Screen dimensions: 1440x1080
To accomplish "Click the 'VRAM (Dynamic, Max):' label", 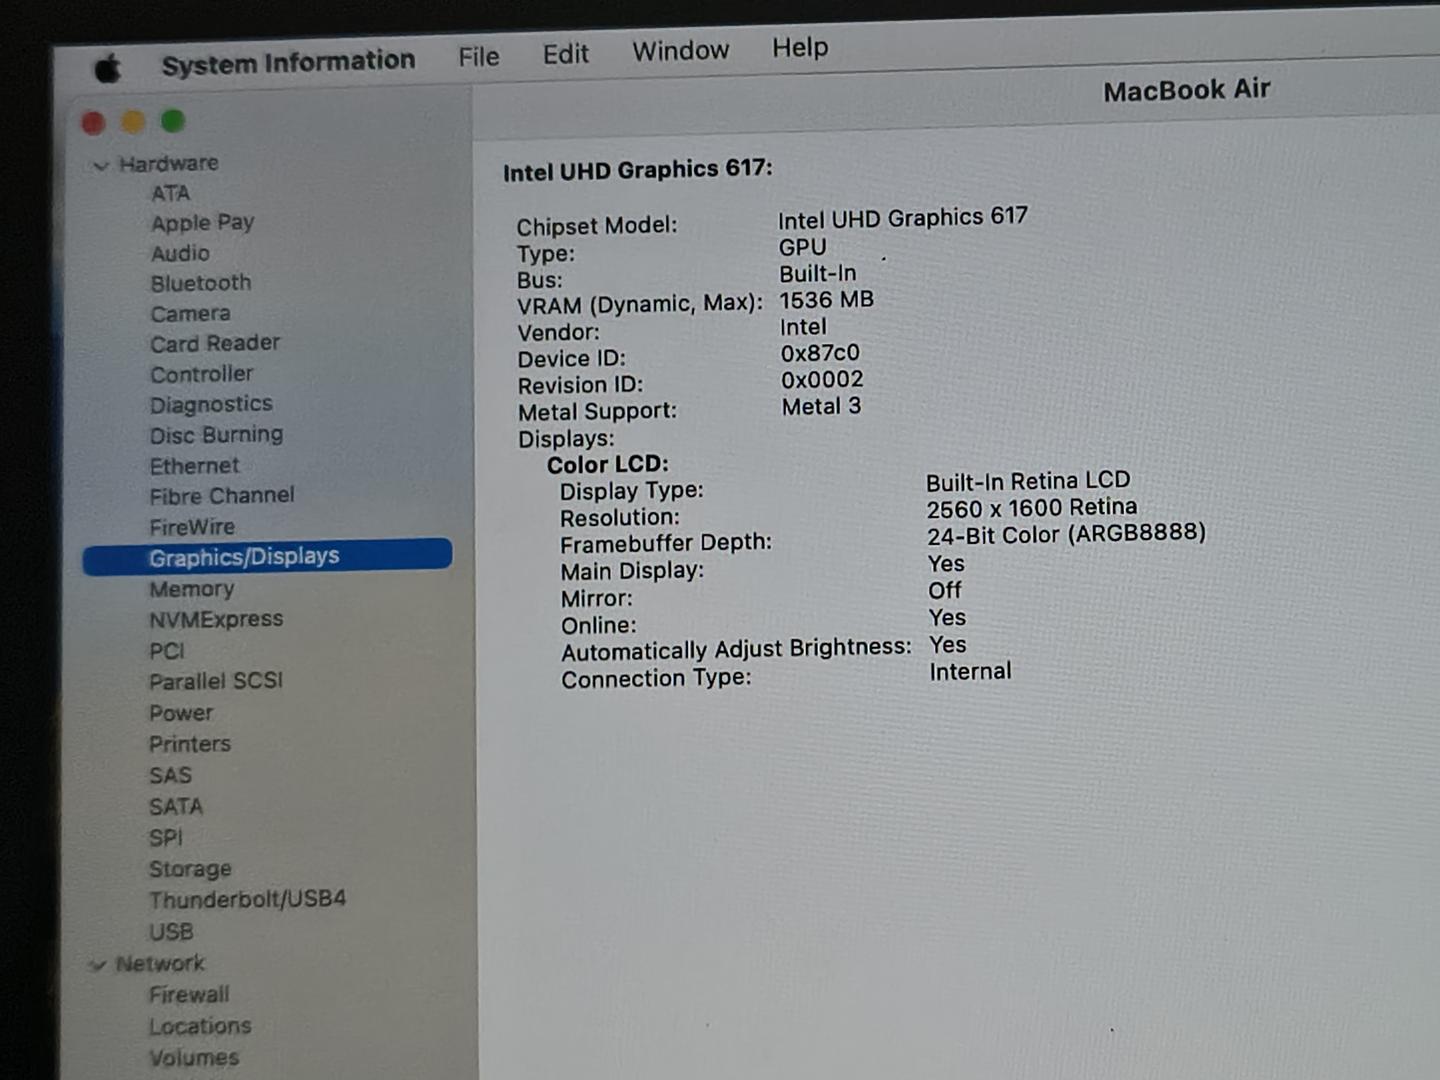I will [x=640, y=304].
